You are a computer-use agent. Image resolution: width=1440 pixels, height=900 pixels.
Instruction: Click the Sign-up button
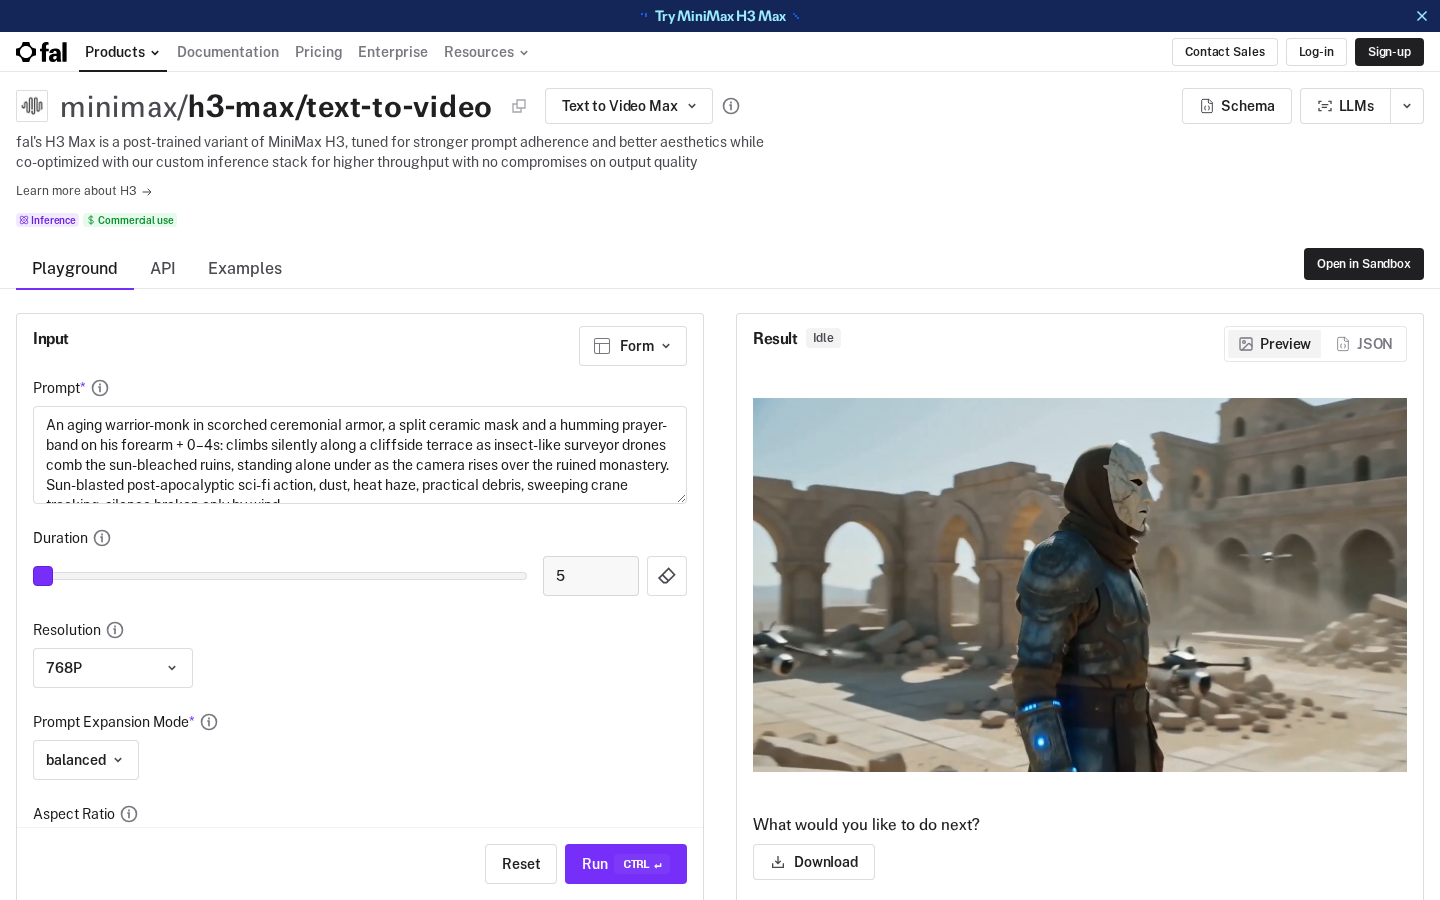point(1389,52)
